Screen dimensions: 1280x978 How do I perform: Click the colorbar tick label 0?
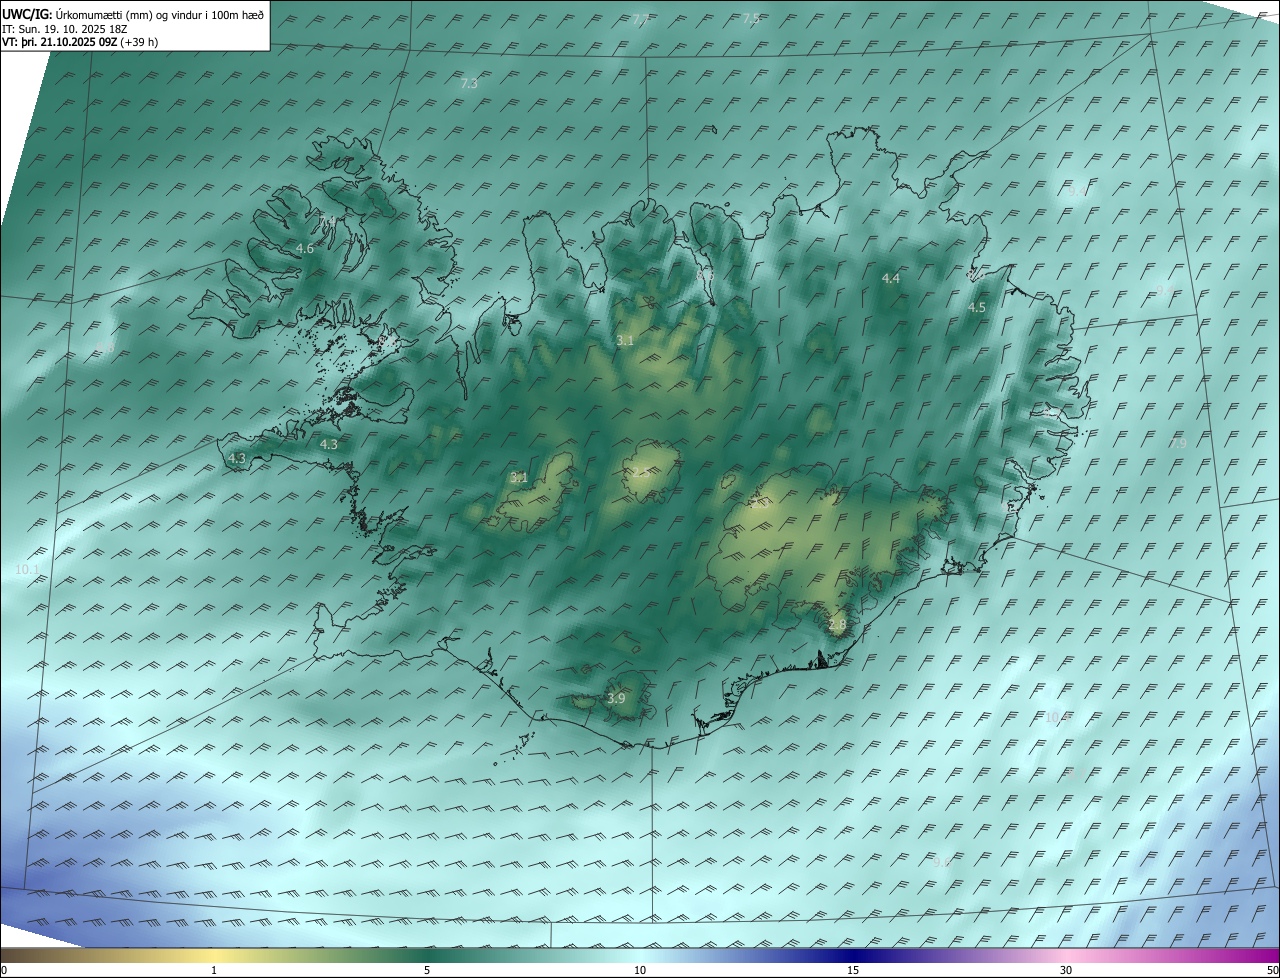pos(4,971)
